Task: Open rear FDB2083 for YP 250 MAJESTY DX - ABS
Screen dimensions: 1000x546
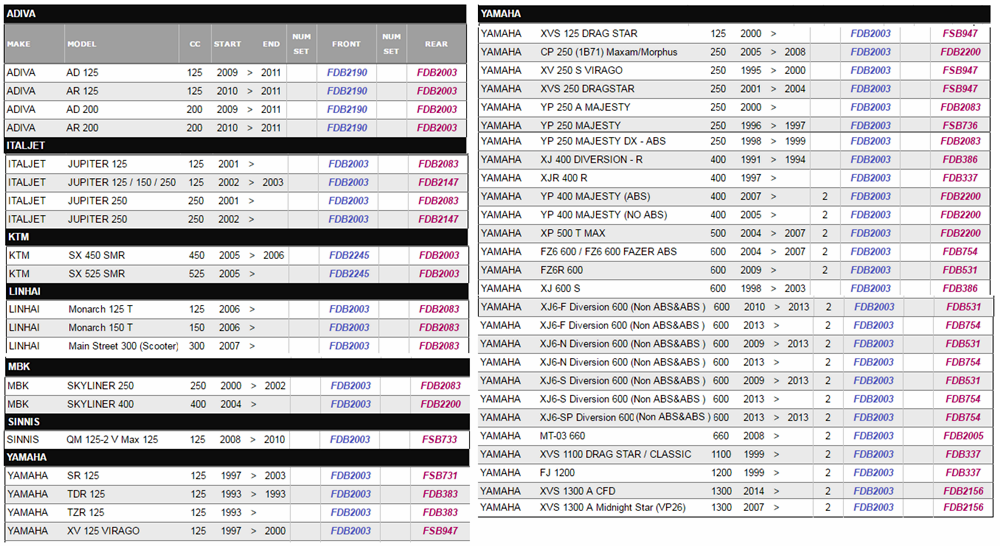Action: coord(960,141)
